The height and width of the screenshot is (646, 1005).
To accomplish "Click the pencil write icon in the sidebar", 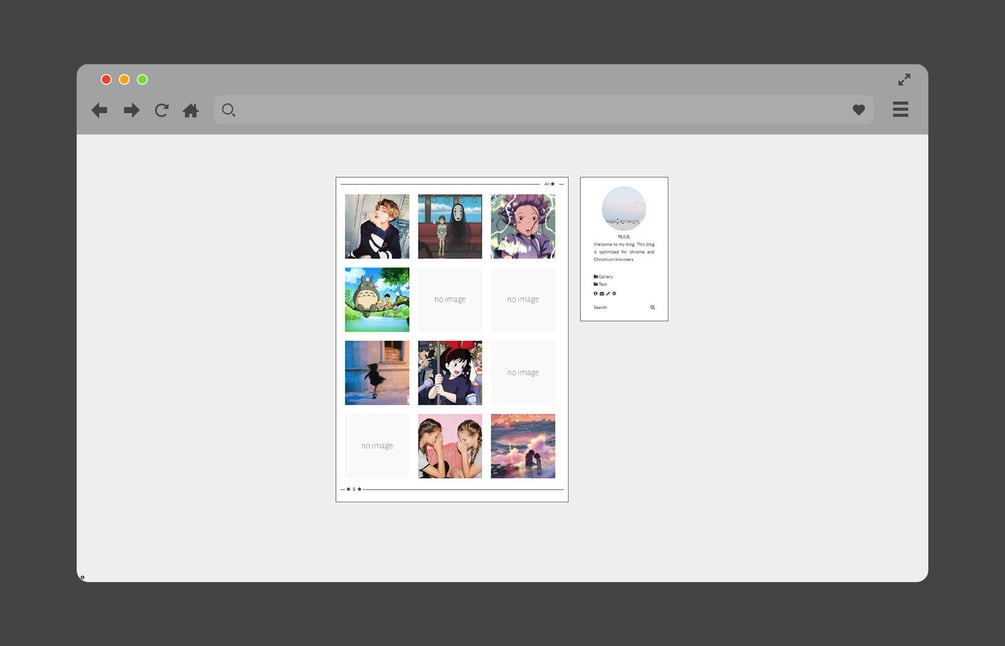I will 608,294.
